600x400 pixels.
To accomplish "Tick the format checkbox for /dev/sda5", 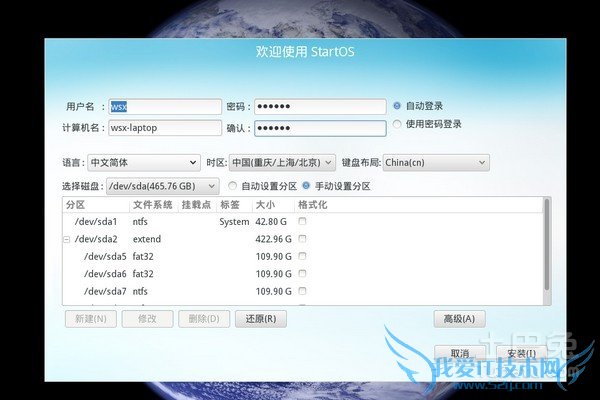I will tap(302, 256).
